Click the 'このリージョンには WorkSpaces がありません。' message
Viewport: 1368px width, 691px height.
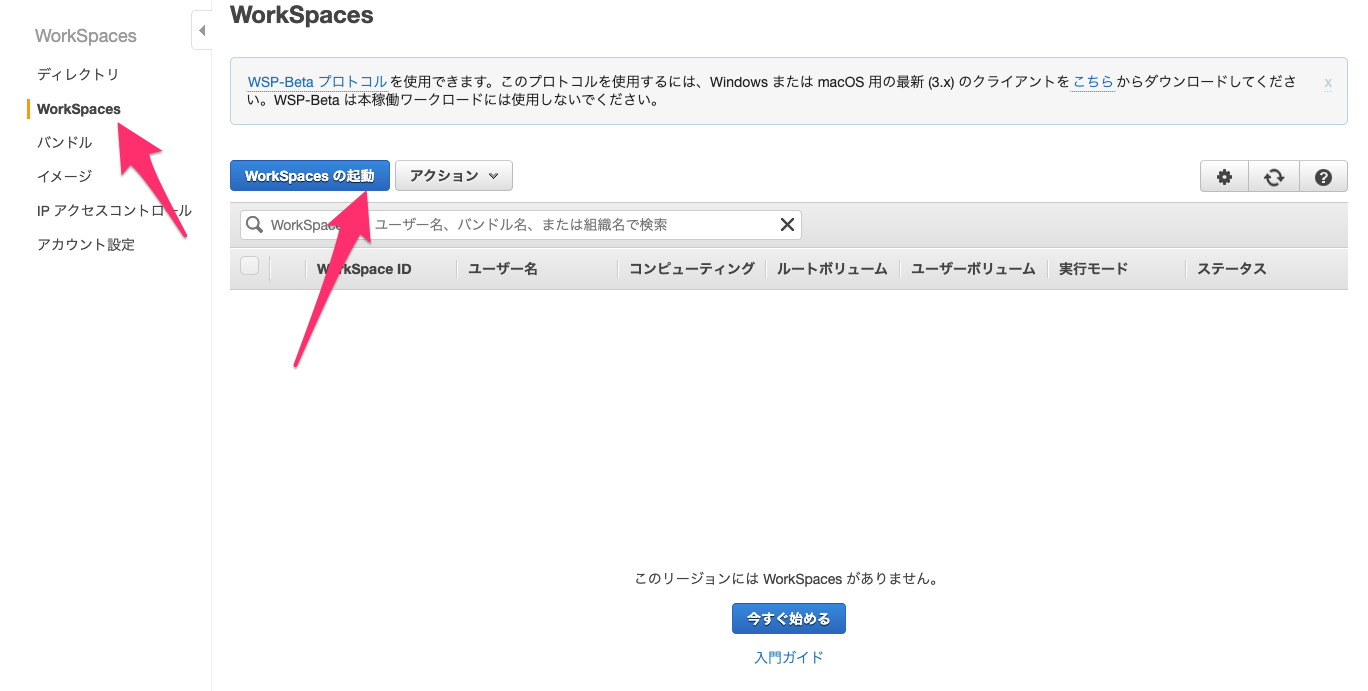[788, 579]
